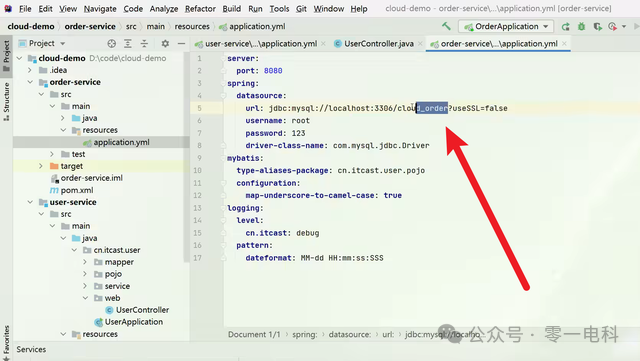Click the profiler run icon
The height and width of the screenshot is (361, 640).
click(x=612, y=27)
